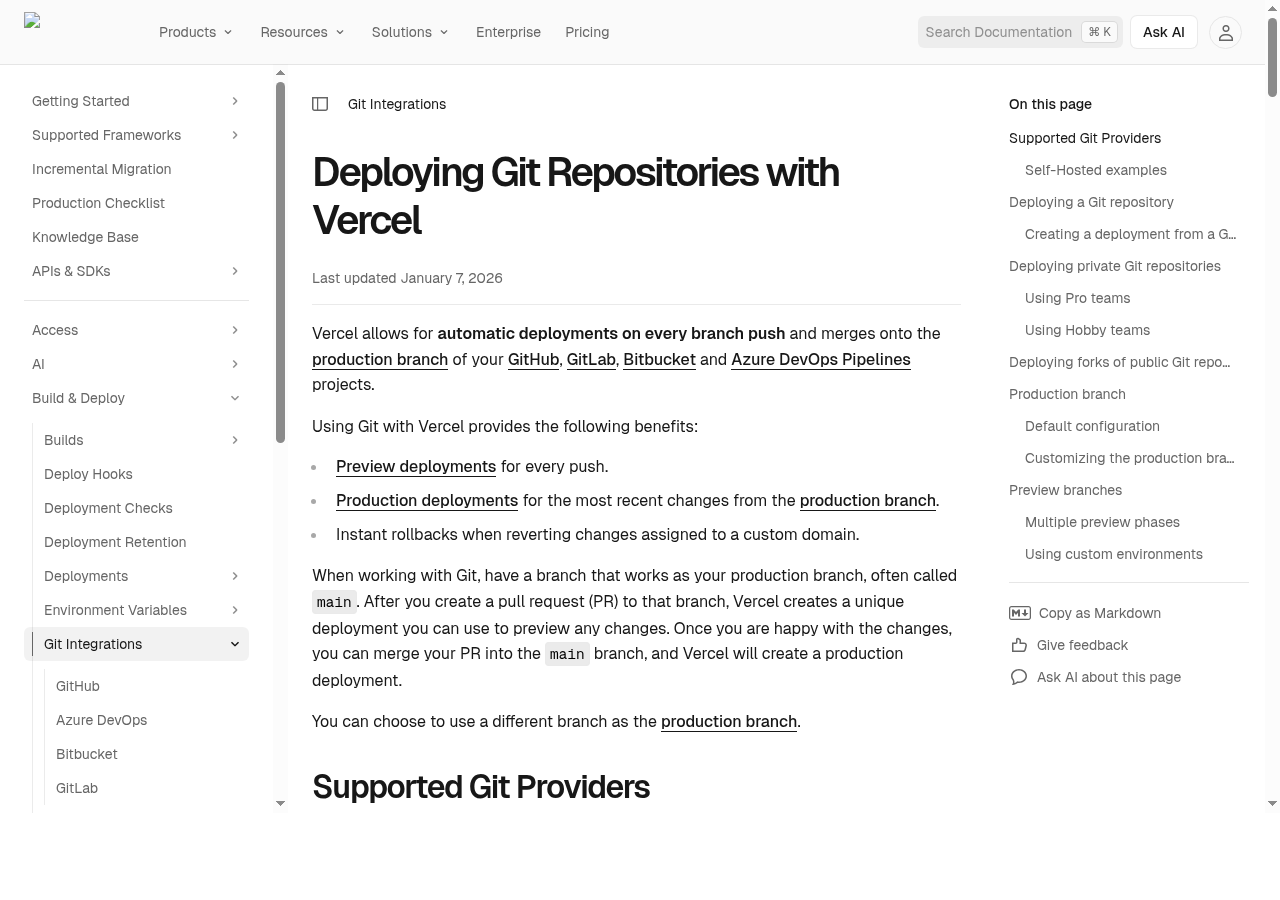Image resolution: width=1280 pixels, height=900 pixels.
Task: Jump to Self-Hosted examples section
Action: pyautogui.click(x=1096, y=170)
